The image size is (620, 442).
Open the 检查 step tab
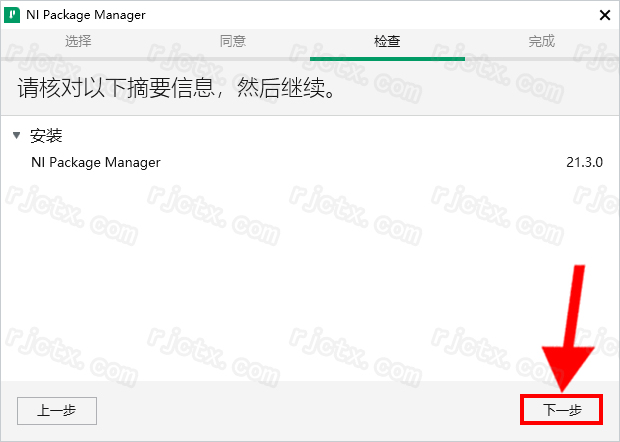387,41
